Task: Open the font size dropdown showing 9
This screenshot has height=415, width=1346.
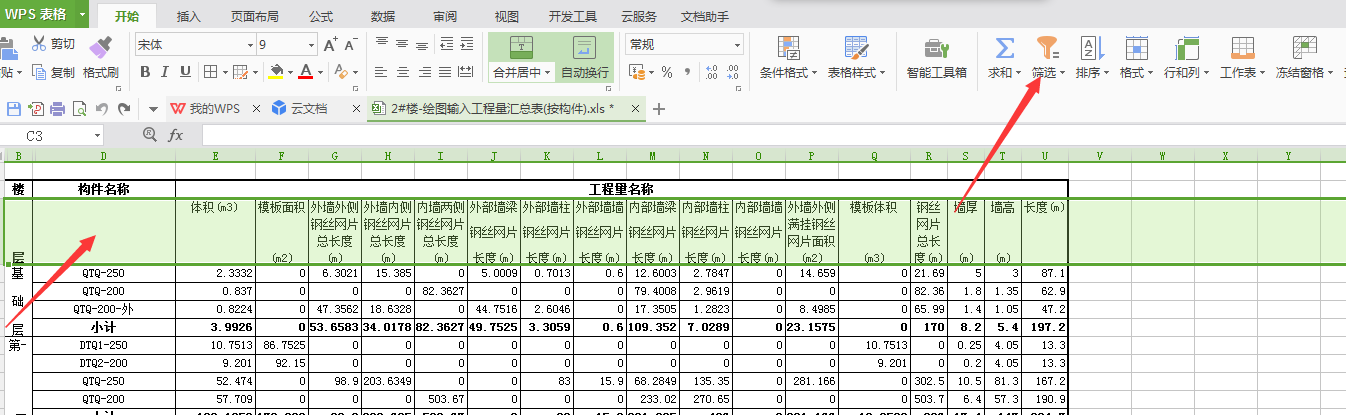Action: [311, 45]
